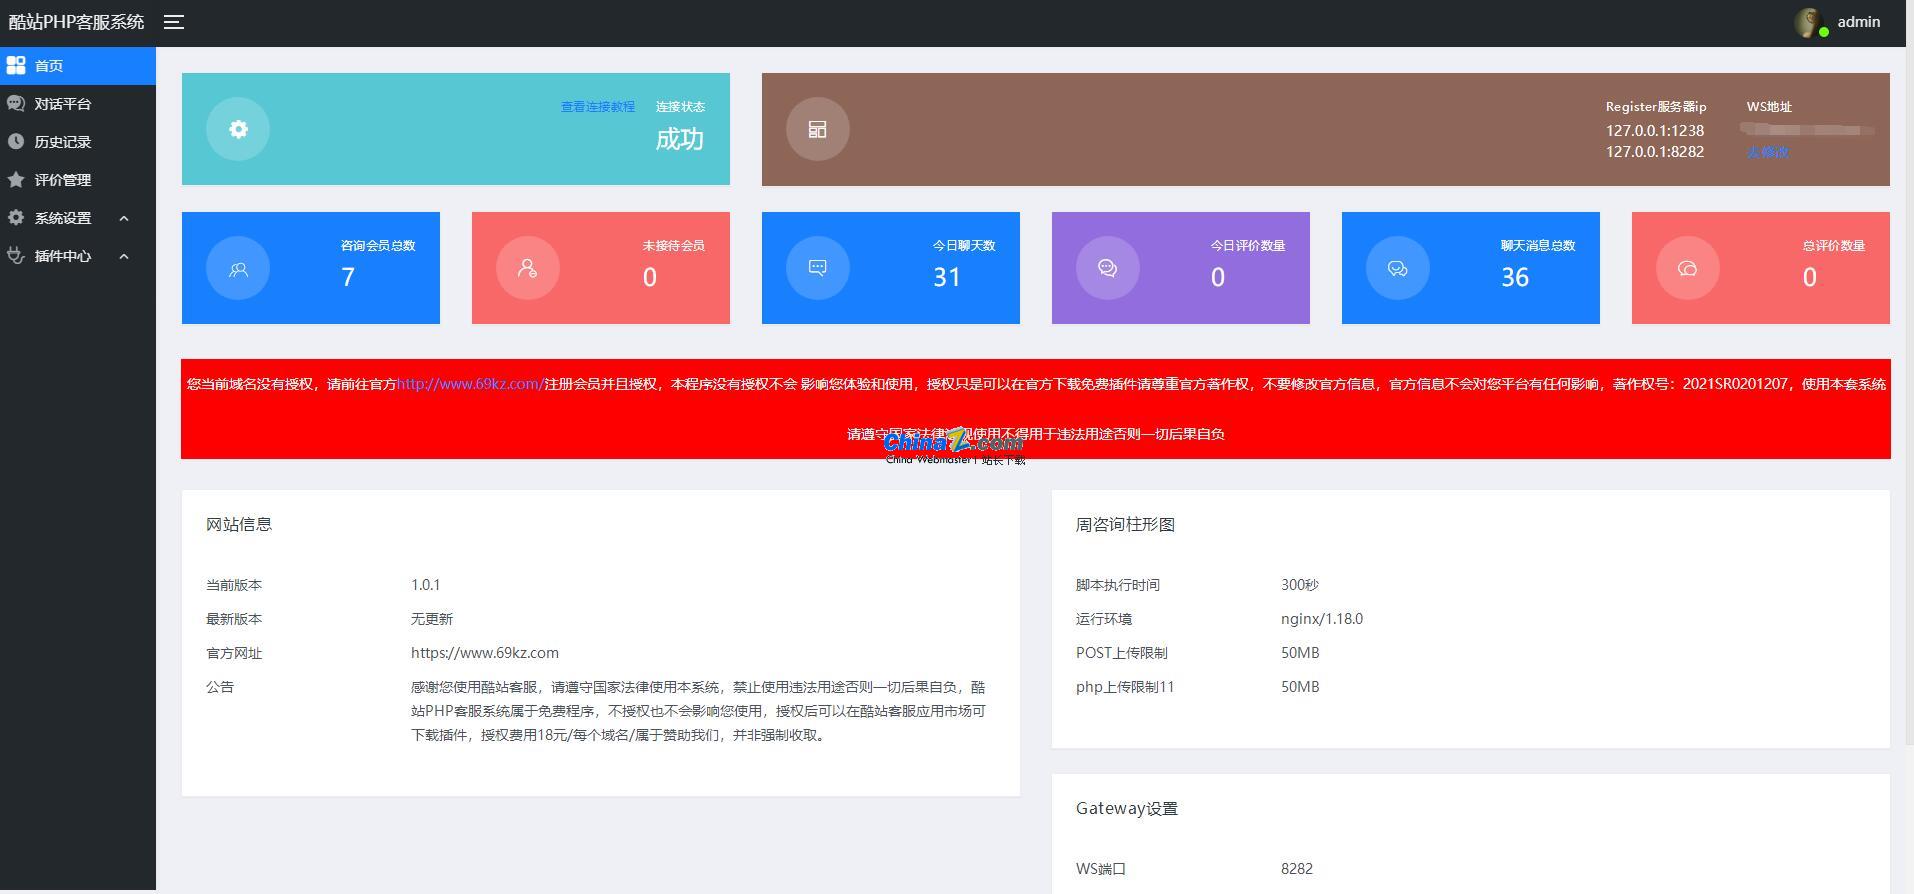Click the bubbles icon in 聊天消息总数 card
Screen dimensions: 1914x894
[1397, 268]
